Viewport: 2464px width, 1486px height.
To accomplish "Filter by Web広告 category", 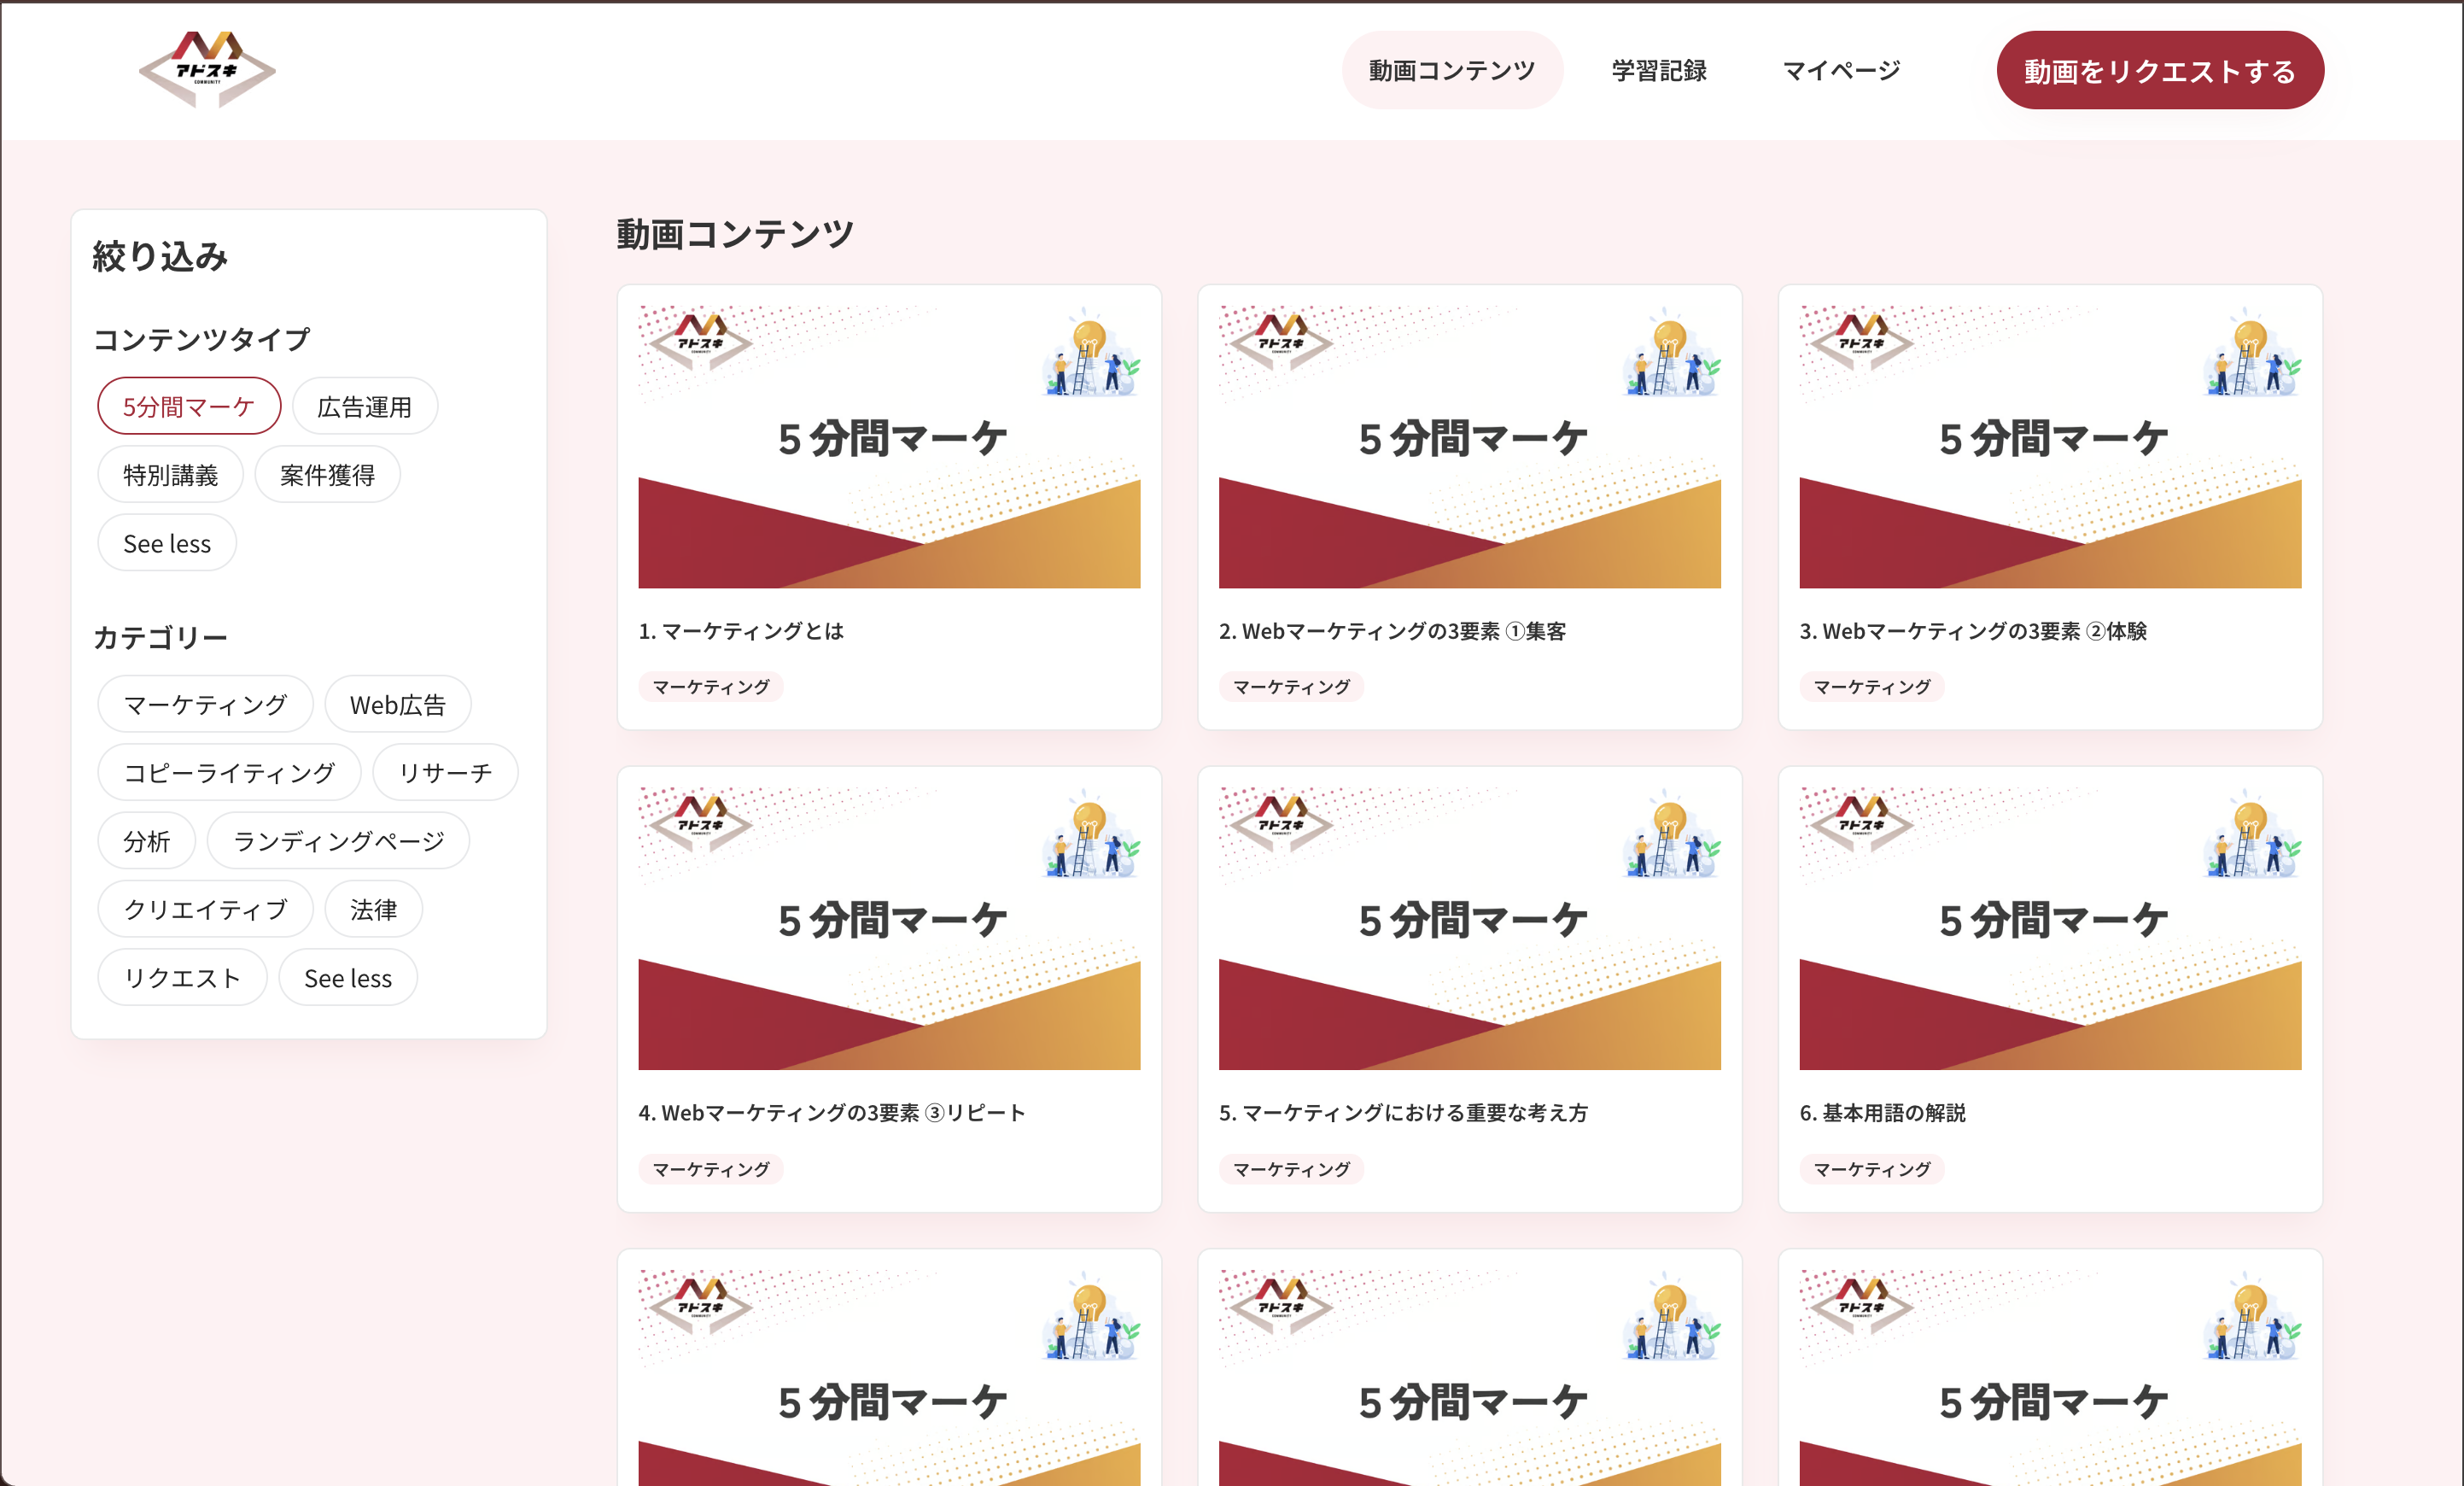I will (x=397, y=704).
